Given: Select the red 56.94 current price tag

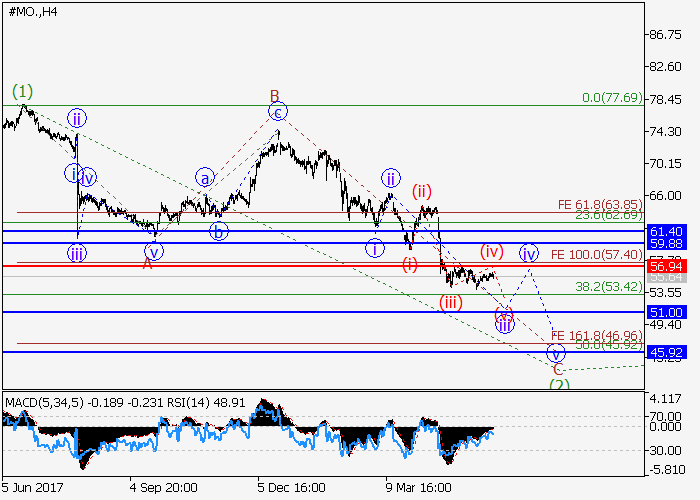Looking at the screenshot, I should pyautogui.click(x=665, y=267).
